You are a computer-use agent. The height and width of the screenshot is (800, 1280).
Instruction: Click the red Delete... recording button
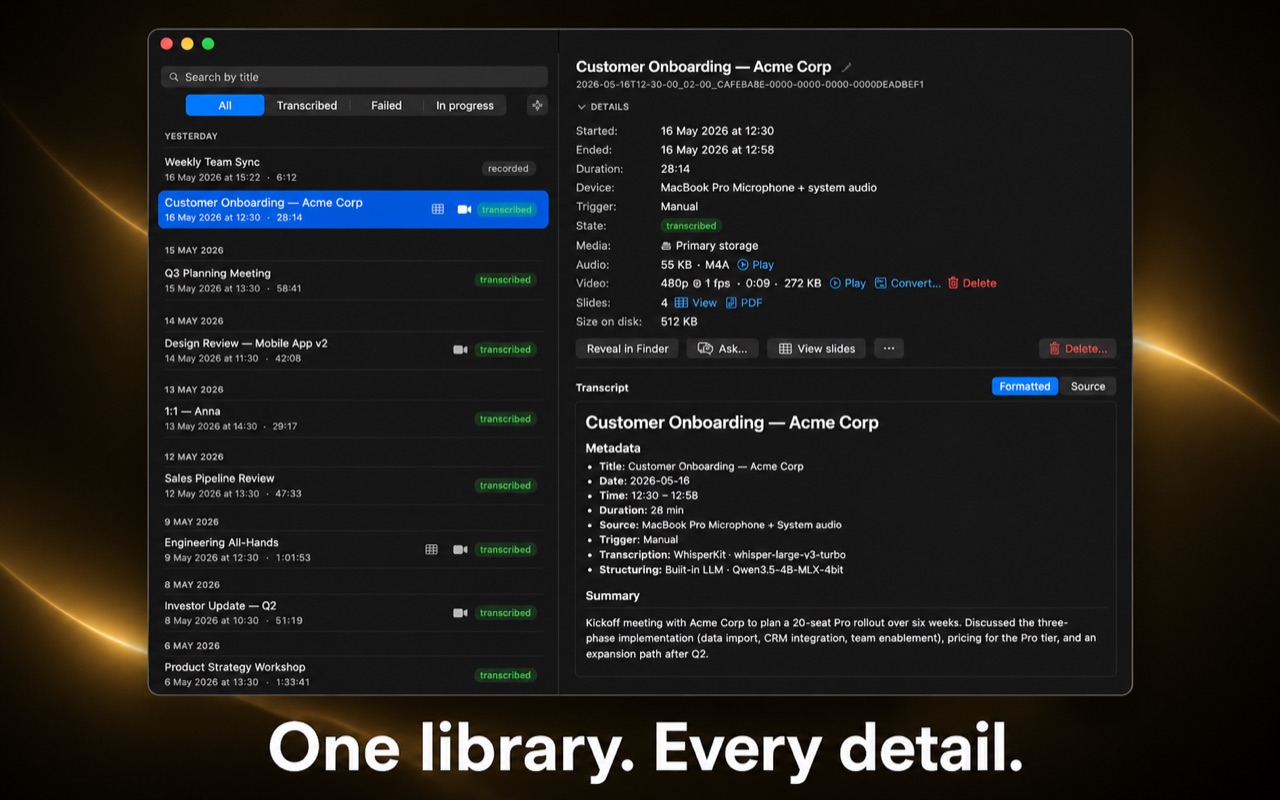(x=1078, y=348)
